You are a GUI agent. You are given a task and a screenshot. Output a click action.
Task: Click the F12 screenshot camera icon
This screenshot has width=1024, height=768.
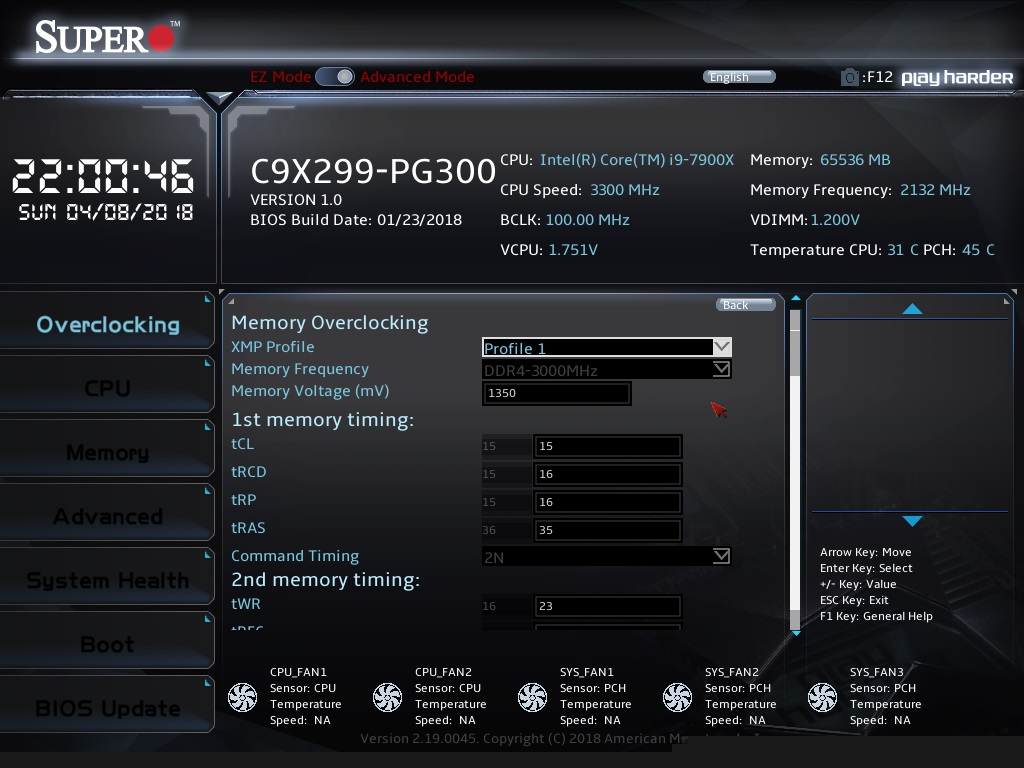click(x=849, y=77)
